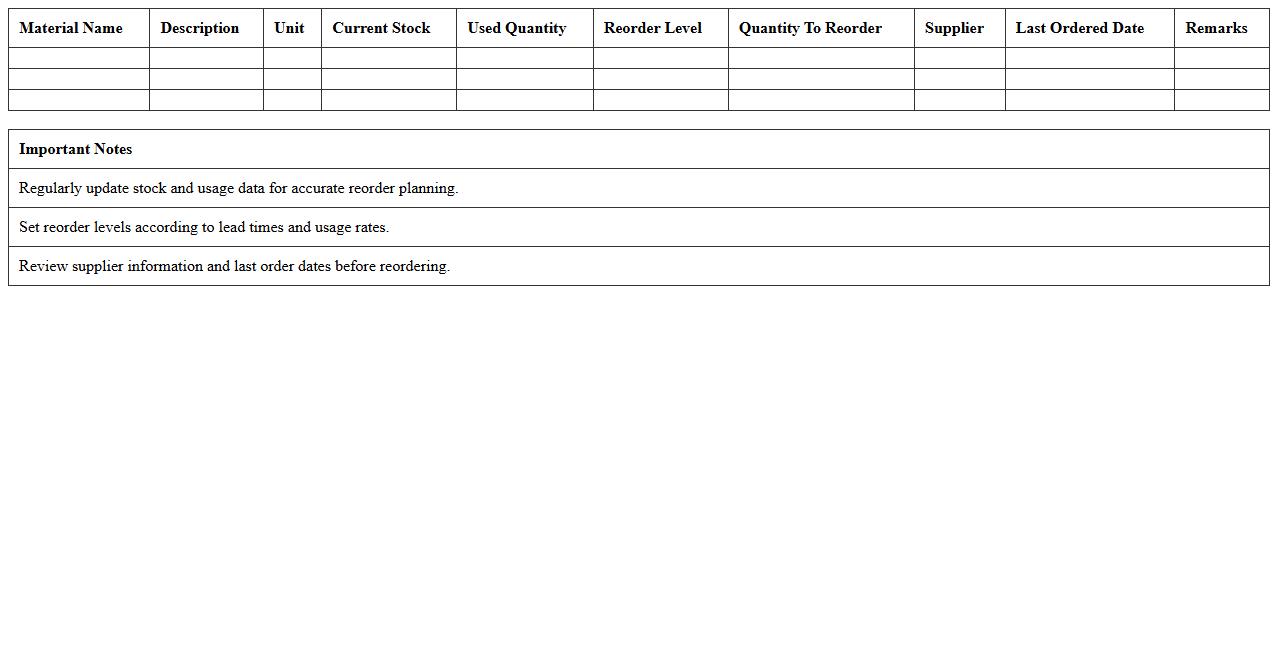This screenshot has width=1278, height=650.
Task: Select the note about reviewing supplier information
Action: tap(234, 266)
